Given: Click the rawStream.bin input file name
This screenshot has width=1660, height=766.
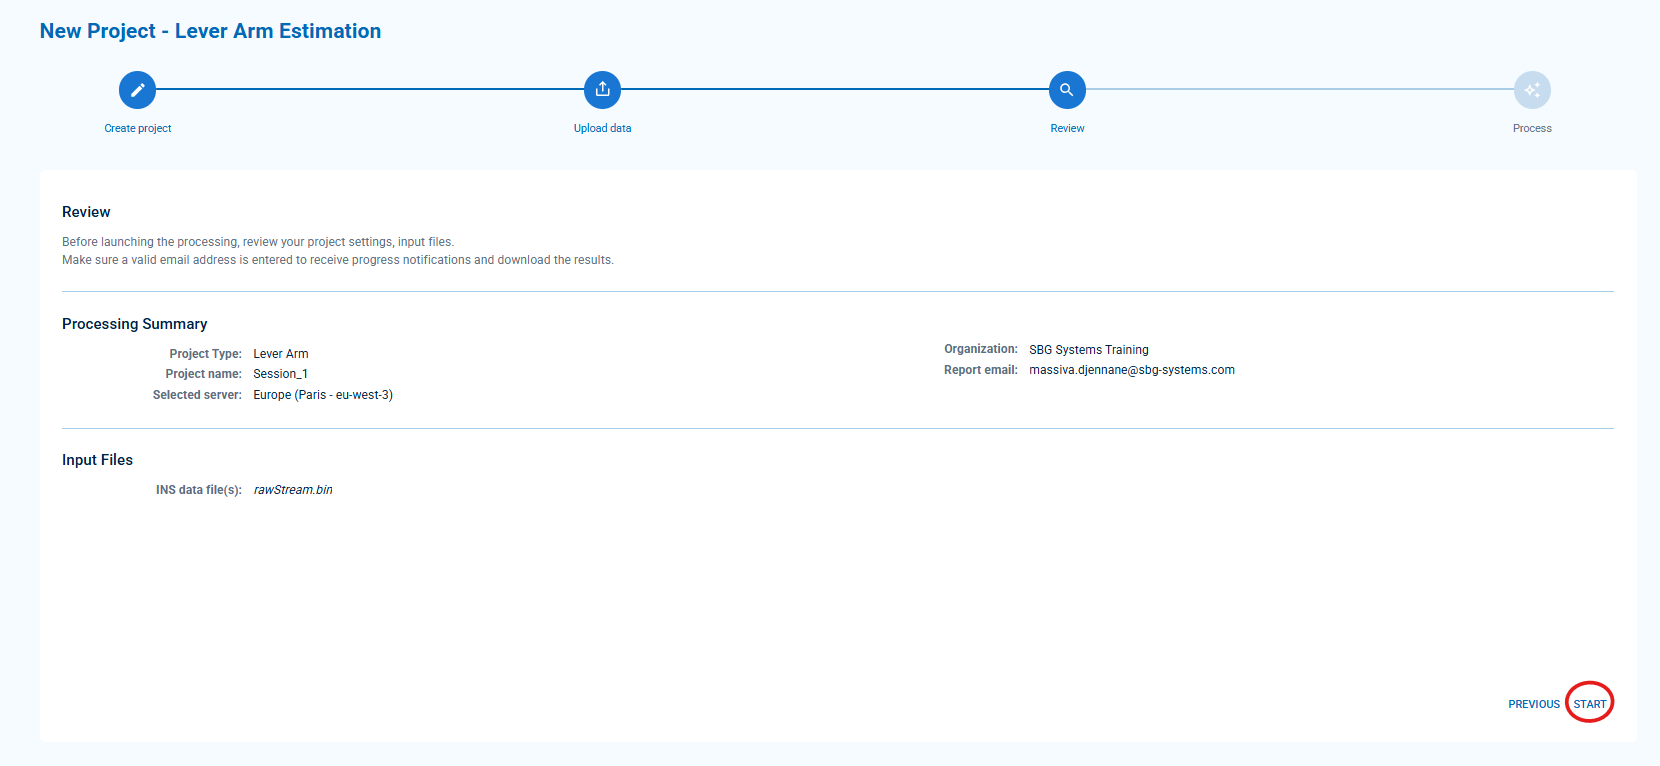Looking at the screenshot, I should click(x=293, y=490).
